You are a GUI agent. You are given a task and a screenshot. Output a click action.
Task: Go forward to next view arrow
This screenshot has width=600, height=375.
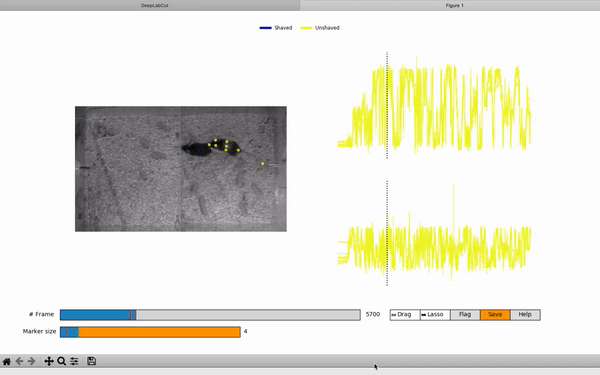pos(31,361)
